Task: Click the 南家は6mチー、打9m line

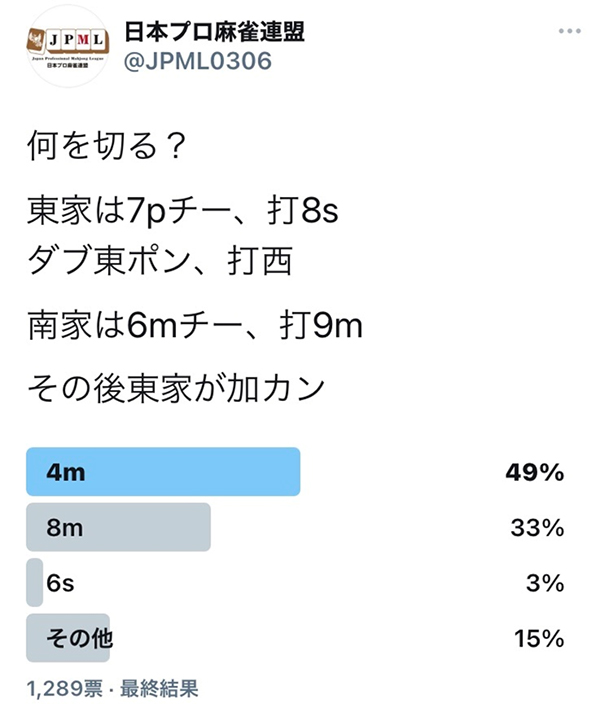Action: (x=194, y=326)
